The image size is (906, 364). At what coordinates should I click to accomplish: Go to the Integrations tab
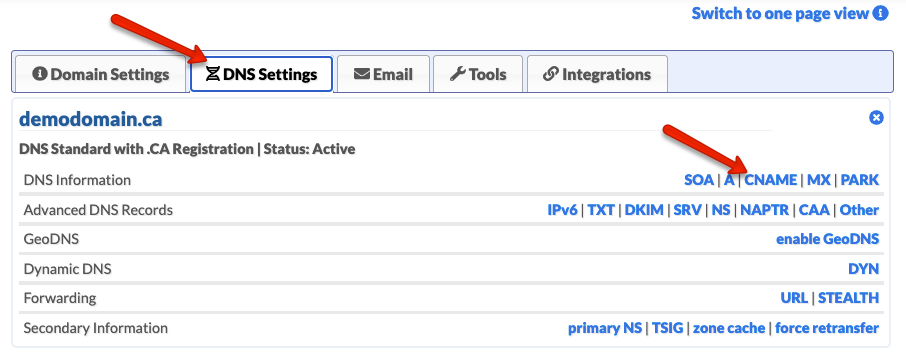pos(597,74)
